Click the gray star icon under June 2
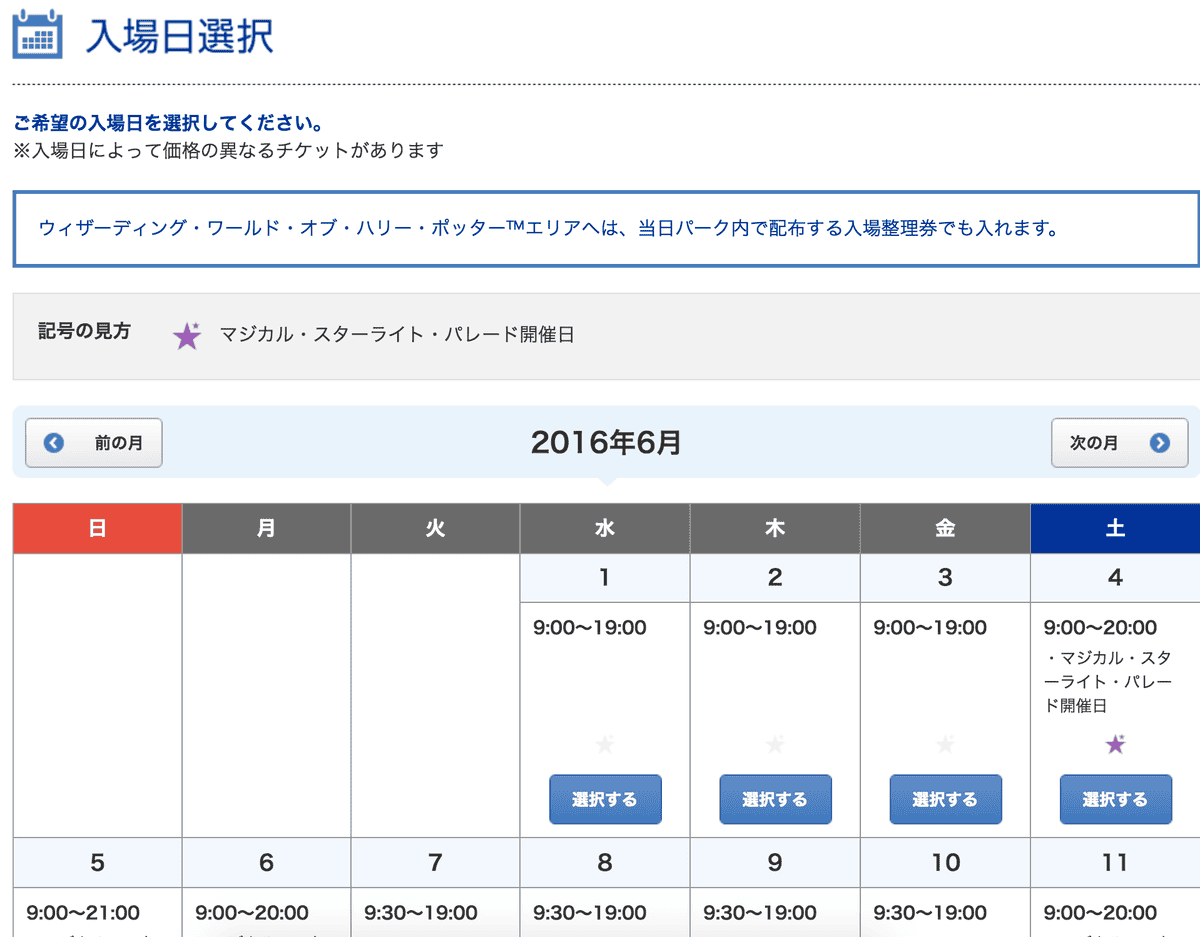 (x=775, y=744)
